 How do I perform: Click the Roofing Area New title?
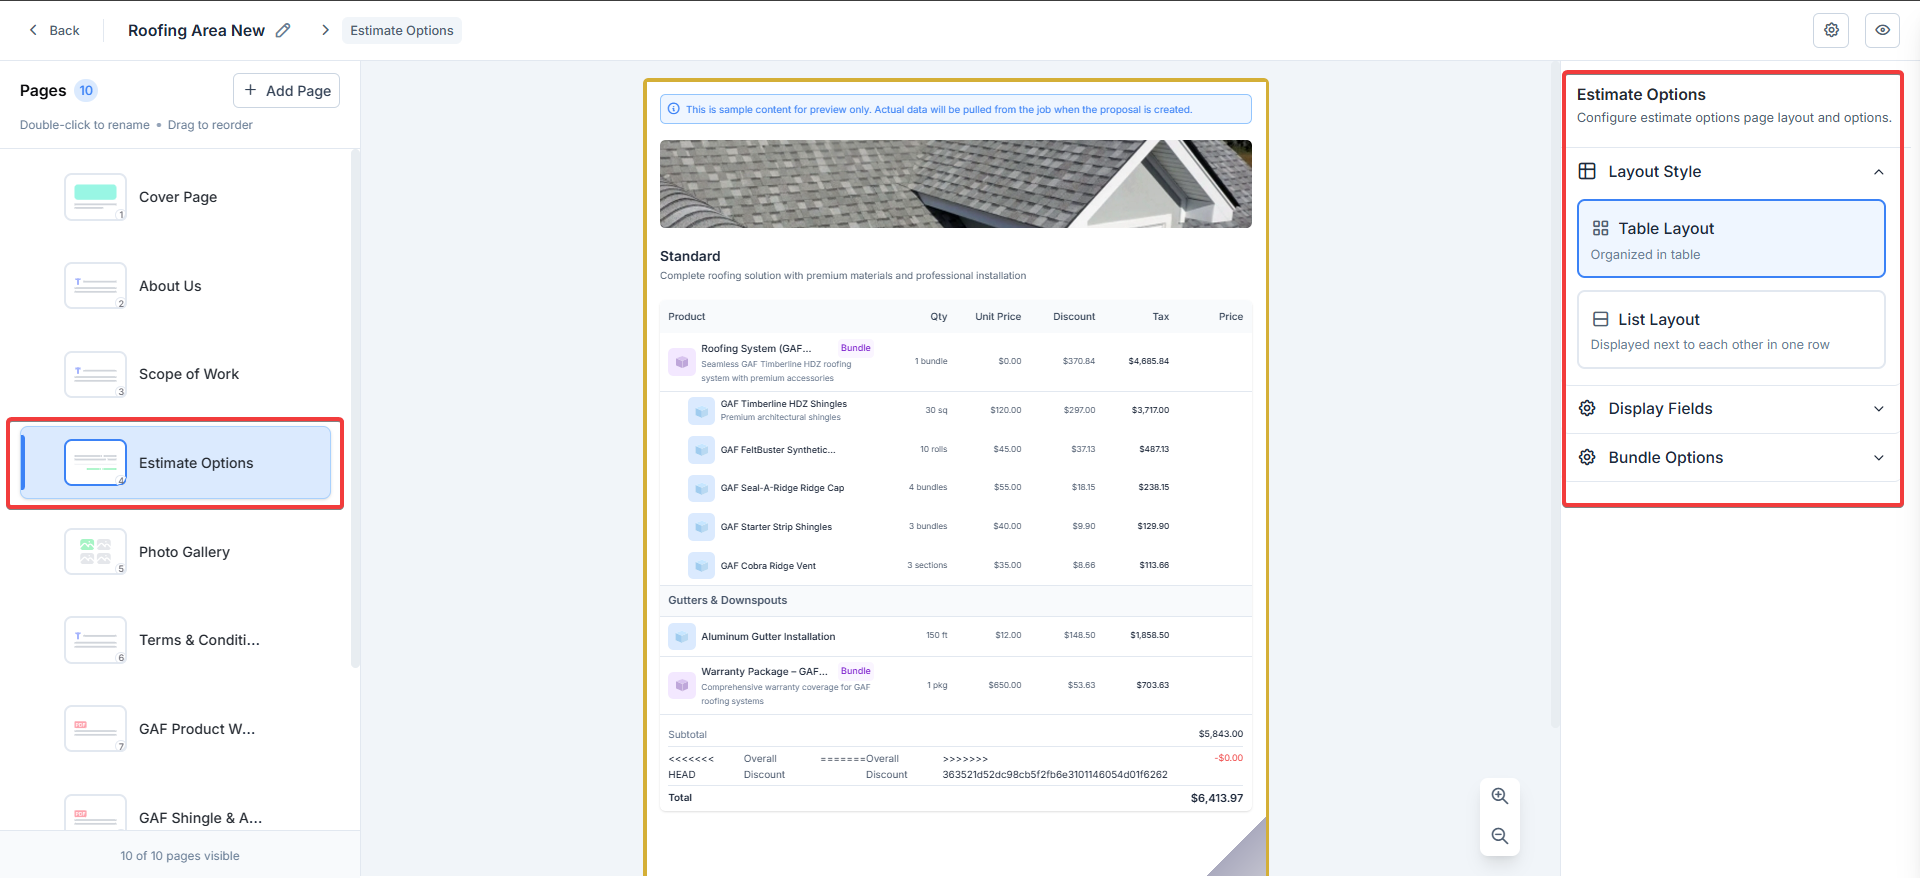point(196,30)
